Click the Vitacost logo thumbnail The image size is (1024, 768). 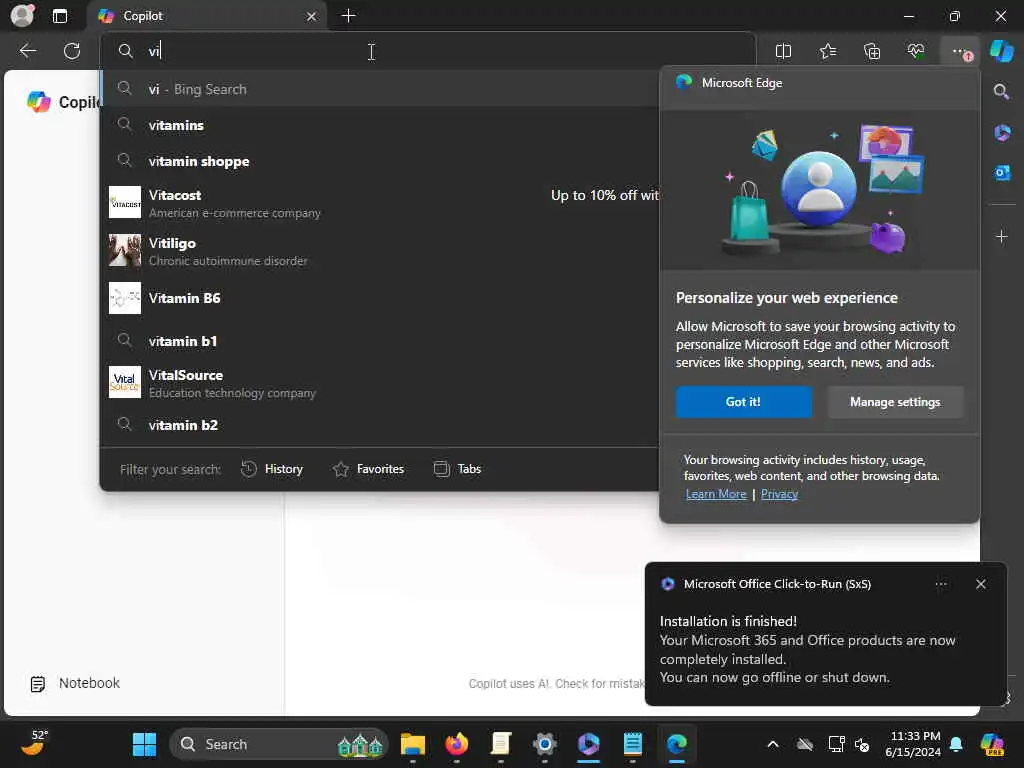coord(125,202)
